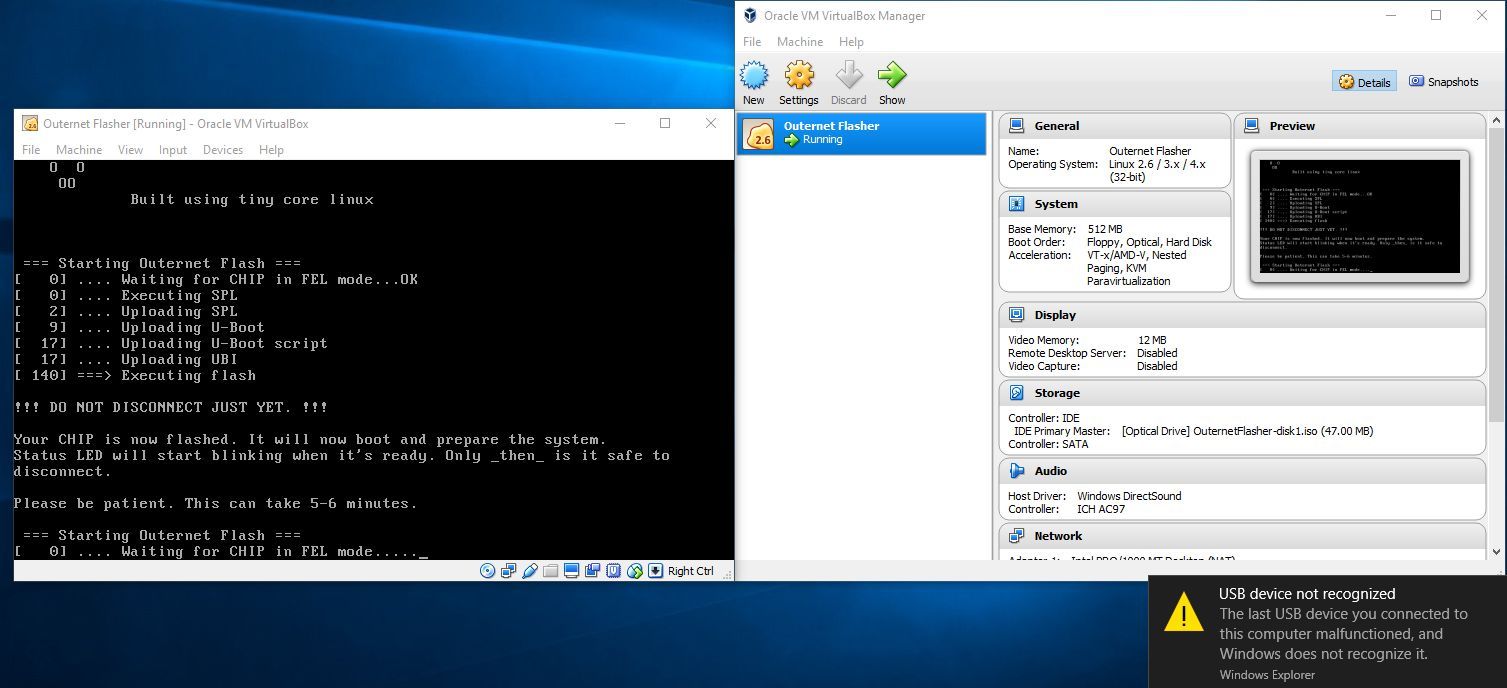Open the Machine menu in VirtualBox Manager
Viewport: 1507px width, 688px height.
[799, 42]
